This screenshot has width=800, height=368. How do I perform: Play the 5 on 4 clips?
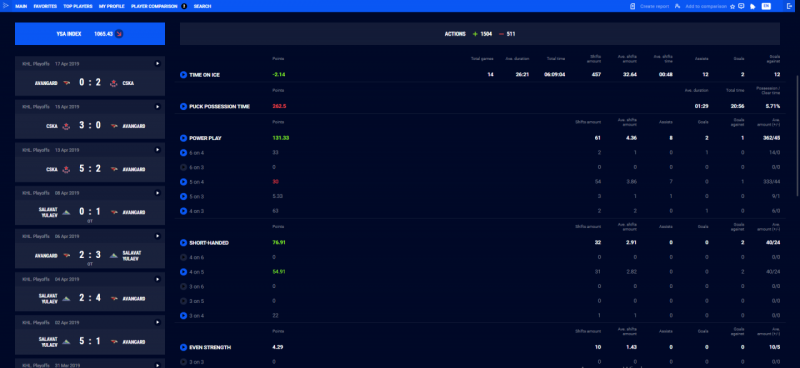click(x=183, y=181)
